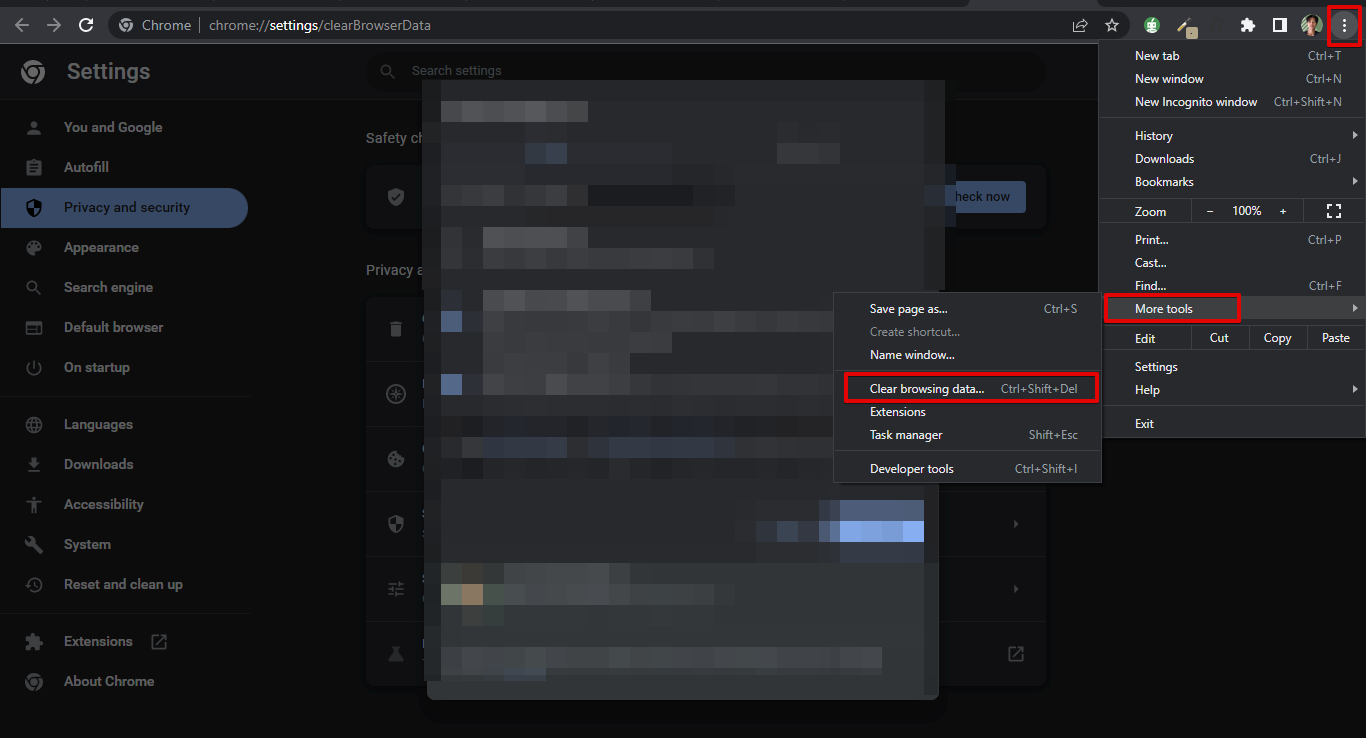Open Task manager from the submenu
The width and height of the screenshot is (1366, 738).
(967, 435)
